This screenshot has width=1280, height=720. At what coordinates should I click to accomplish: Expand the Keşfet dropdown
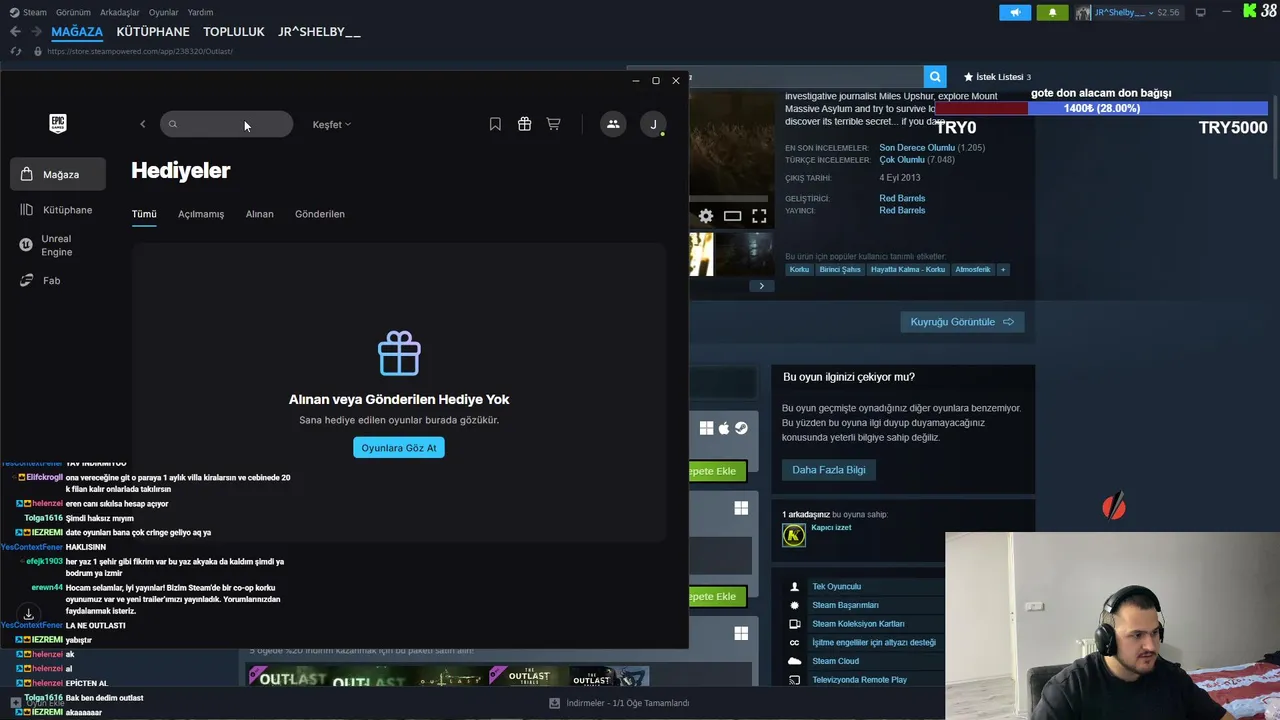click(x=331, y=125)
